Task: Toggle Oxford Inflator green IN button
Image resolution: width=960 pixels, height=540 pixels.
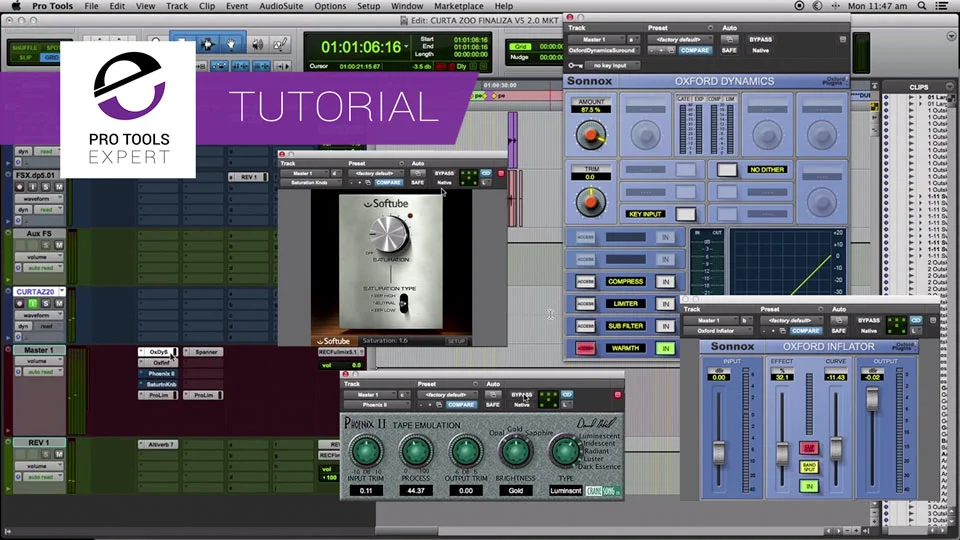Action: pos(809,486)
